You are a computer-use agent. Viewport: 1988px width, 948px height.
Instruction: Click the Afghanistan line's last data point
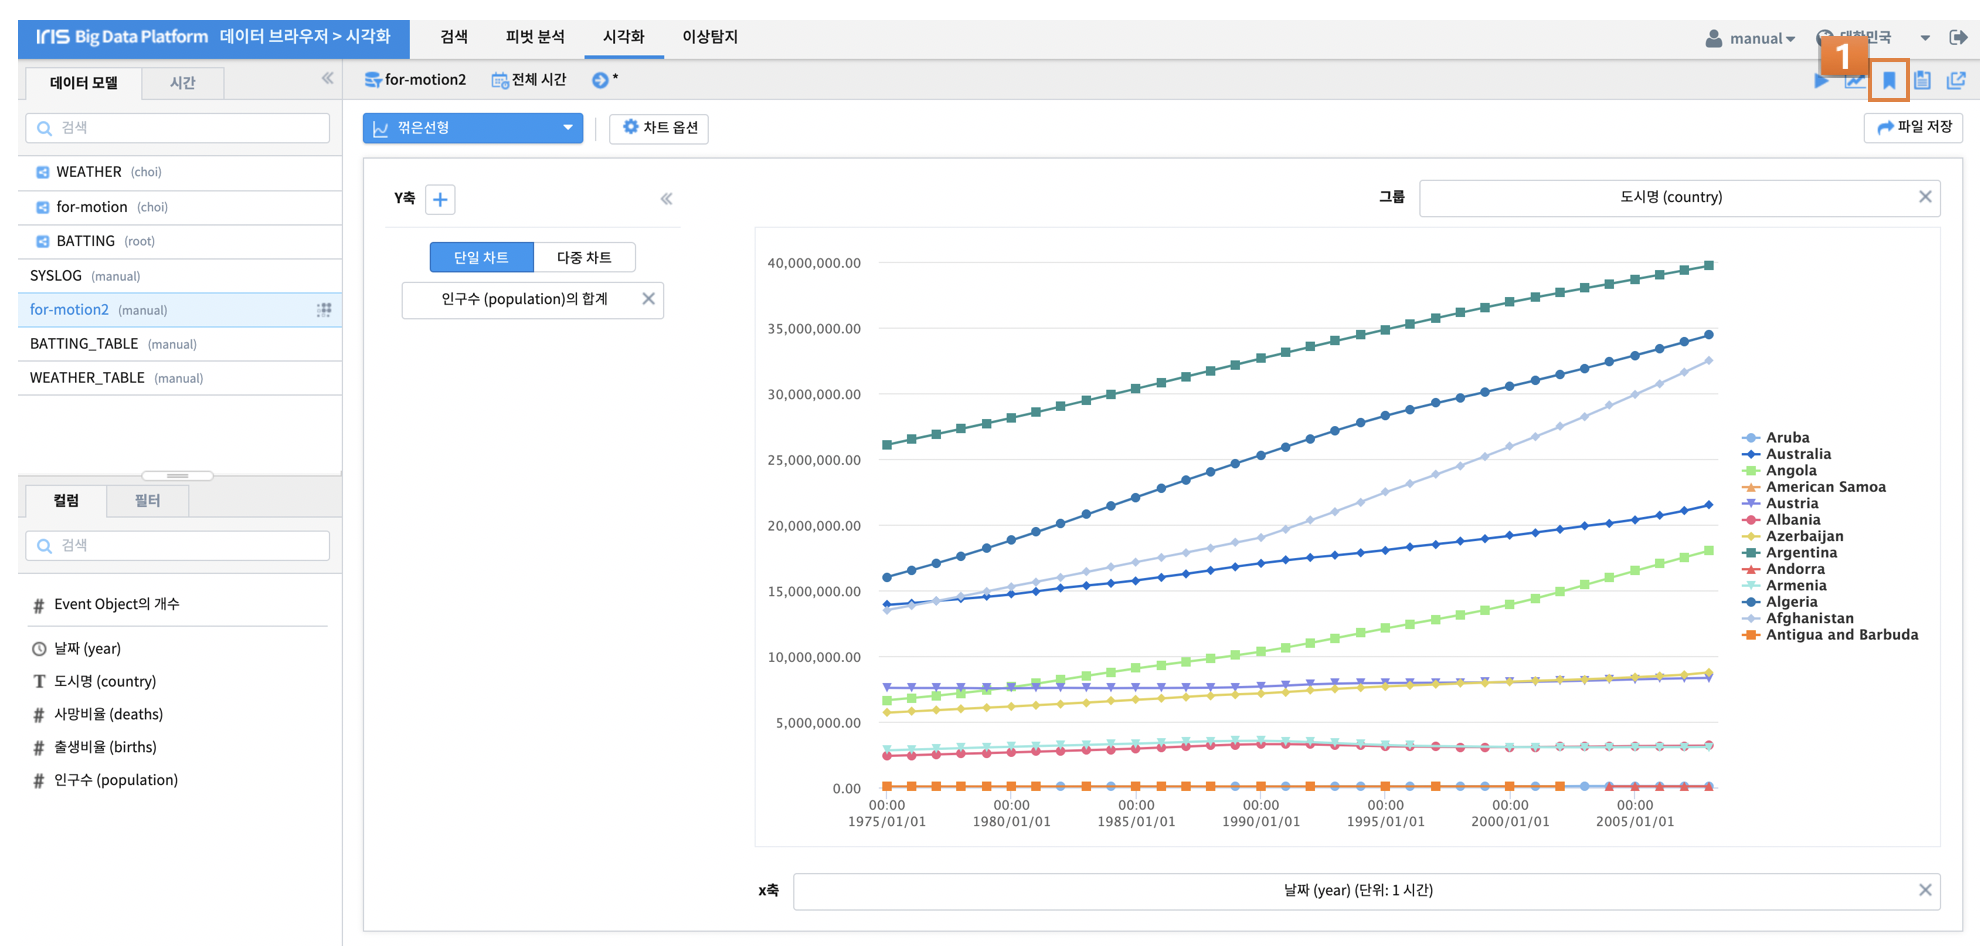tap(1709, 360)
